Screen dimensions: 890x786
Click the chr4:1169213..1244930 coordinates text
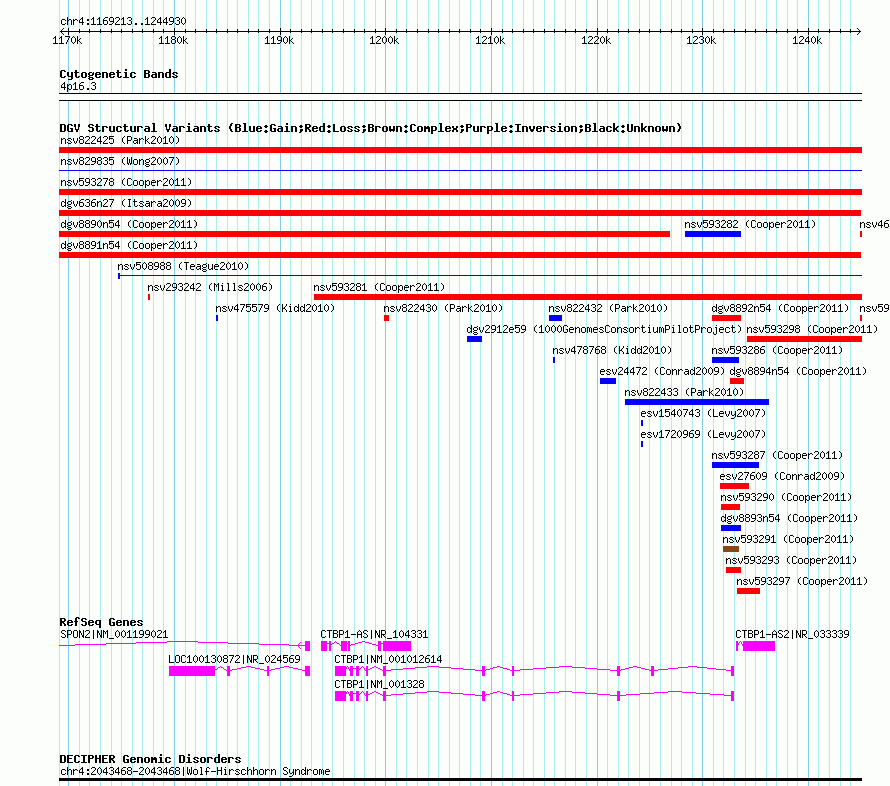123,21
